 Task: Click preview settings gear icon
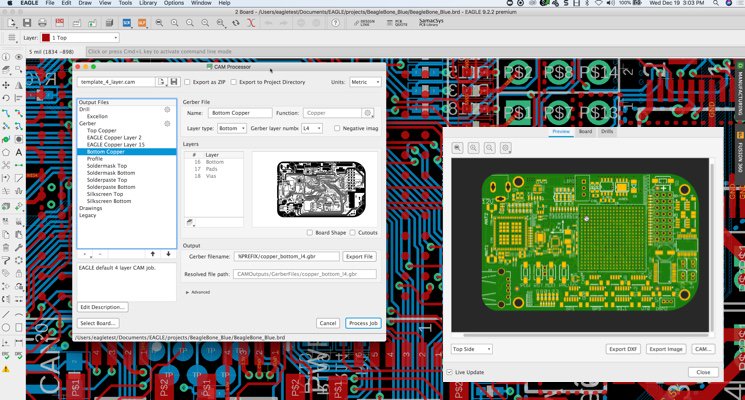click(506, 148)
